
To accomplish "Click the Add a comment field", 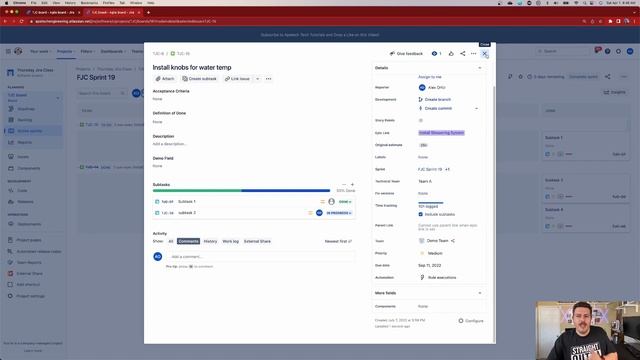I will (x=261, y=257).
